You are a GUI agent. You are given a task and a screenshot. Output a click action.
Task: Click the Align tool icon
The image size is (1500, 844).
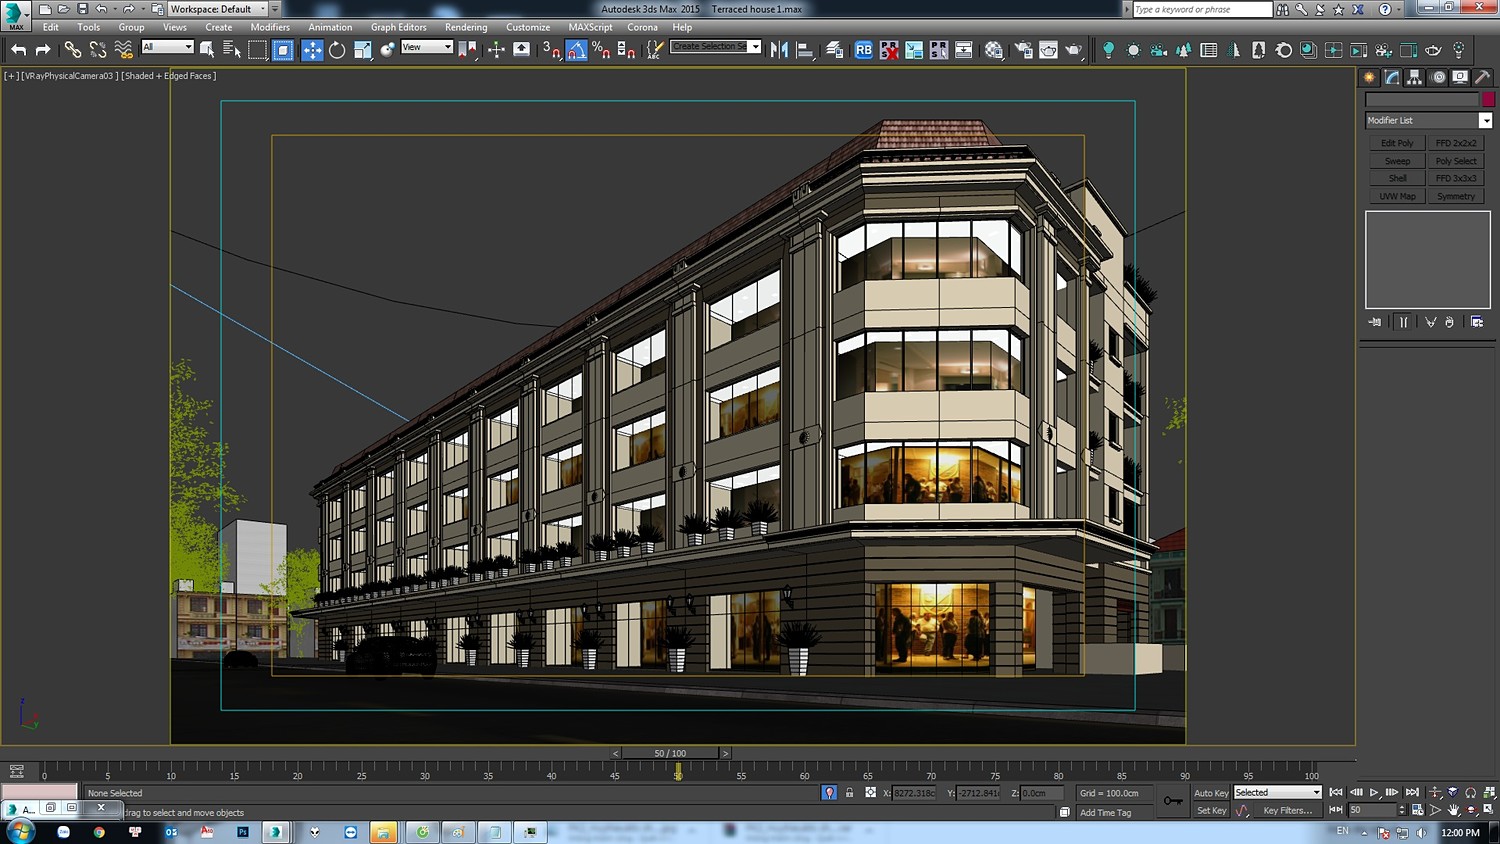point(804,49)
